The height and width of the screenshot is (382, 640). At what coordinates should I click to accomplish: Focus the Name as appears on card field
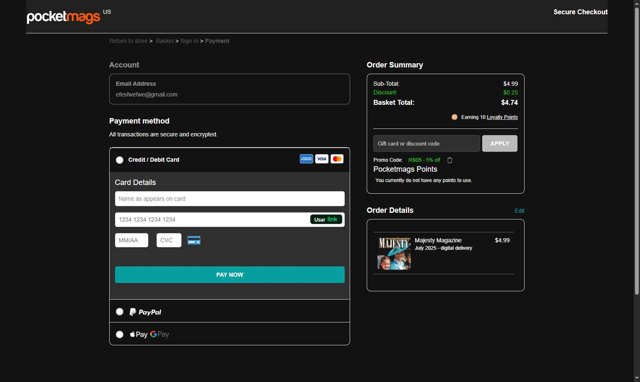230,199
